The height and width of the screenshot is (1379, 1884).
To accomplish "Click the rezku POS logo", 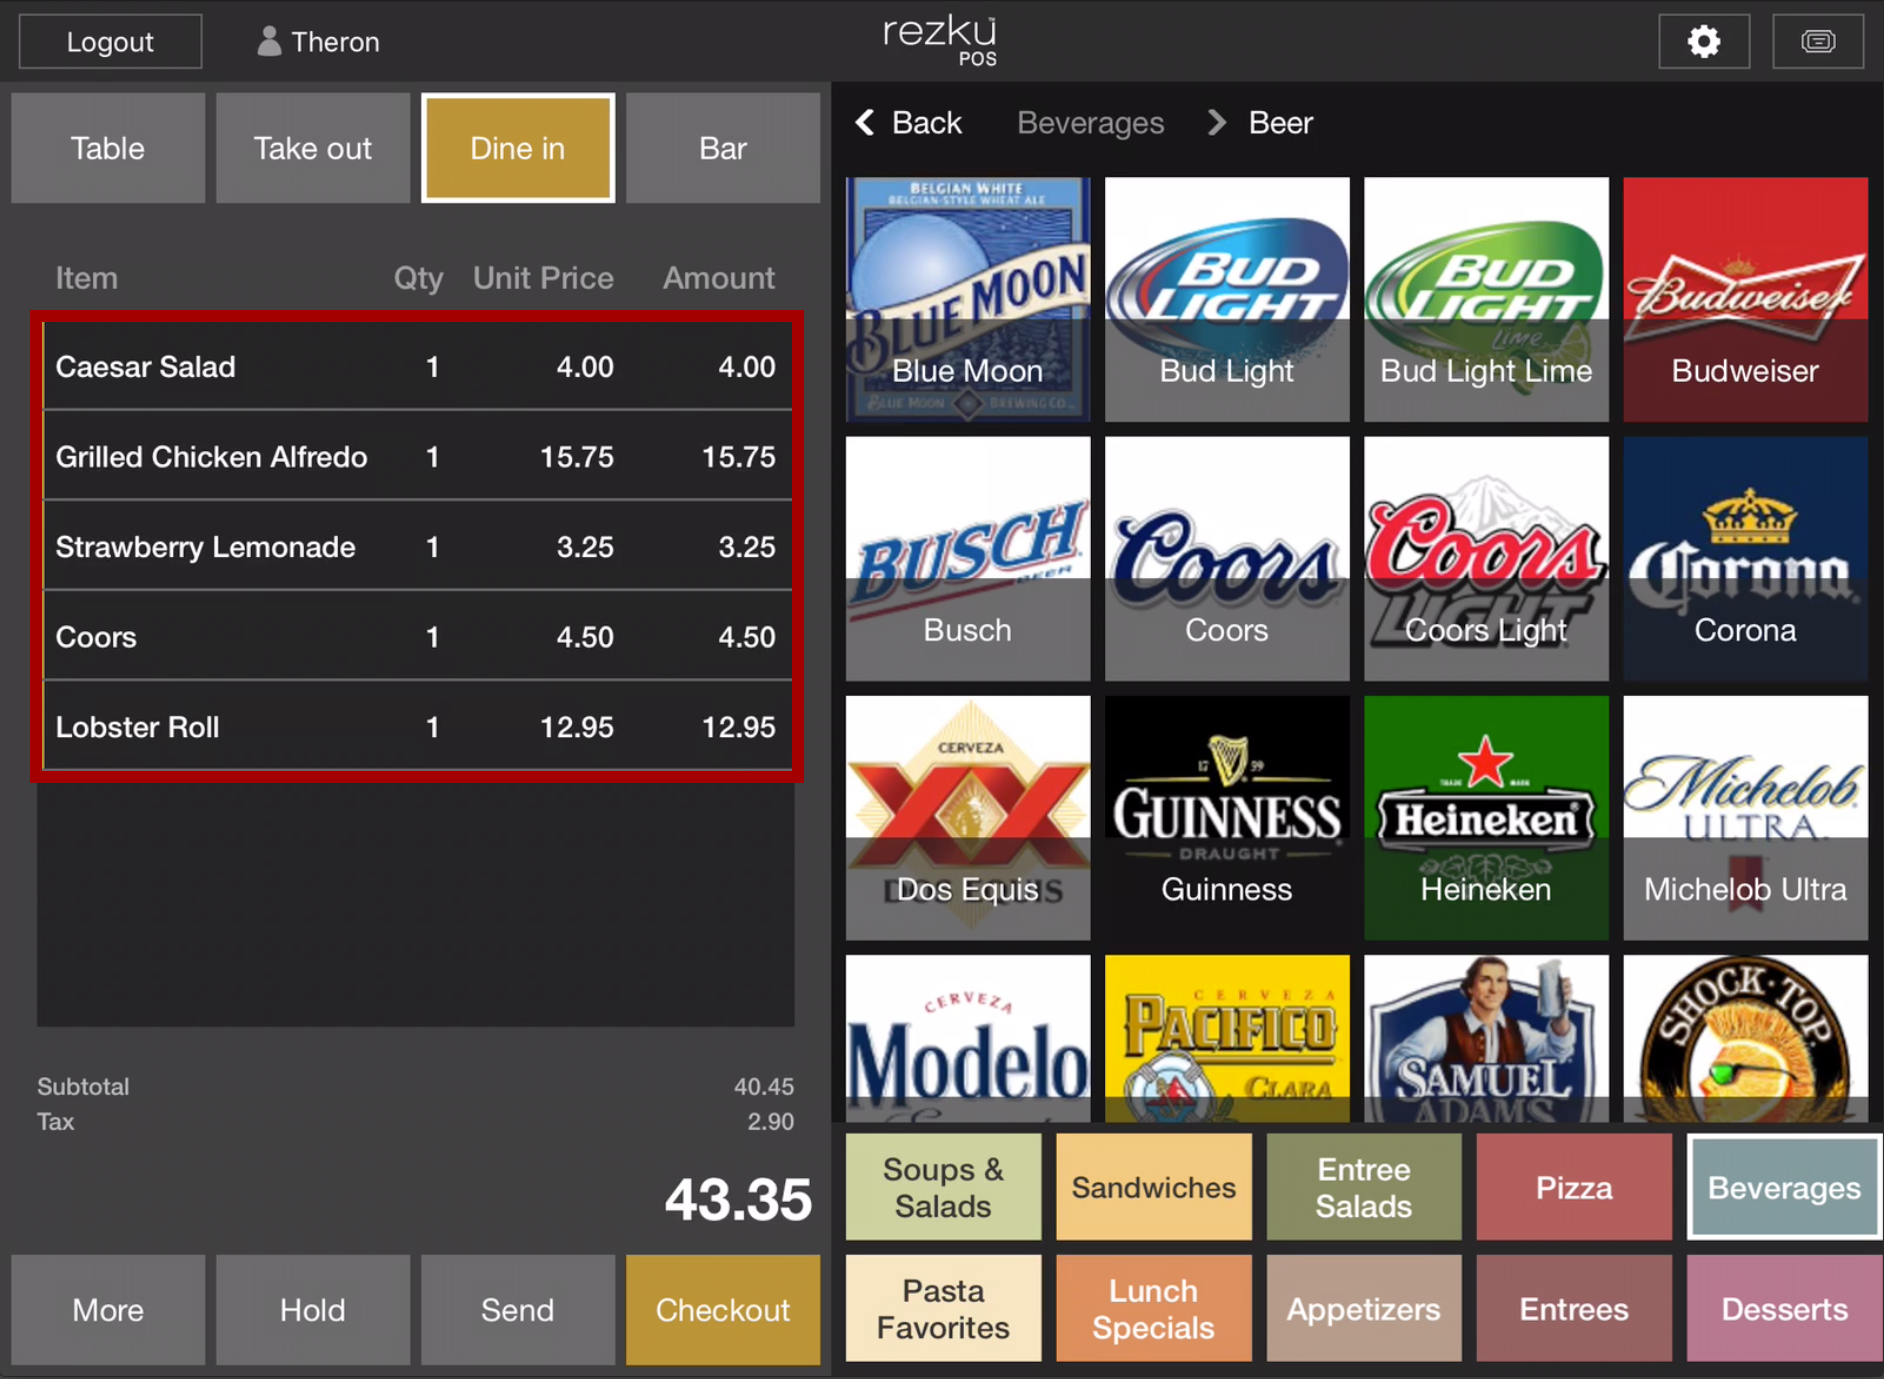I will coord(941,40).
